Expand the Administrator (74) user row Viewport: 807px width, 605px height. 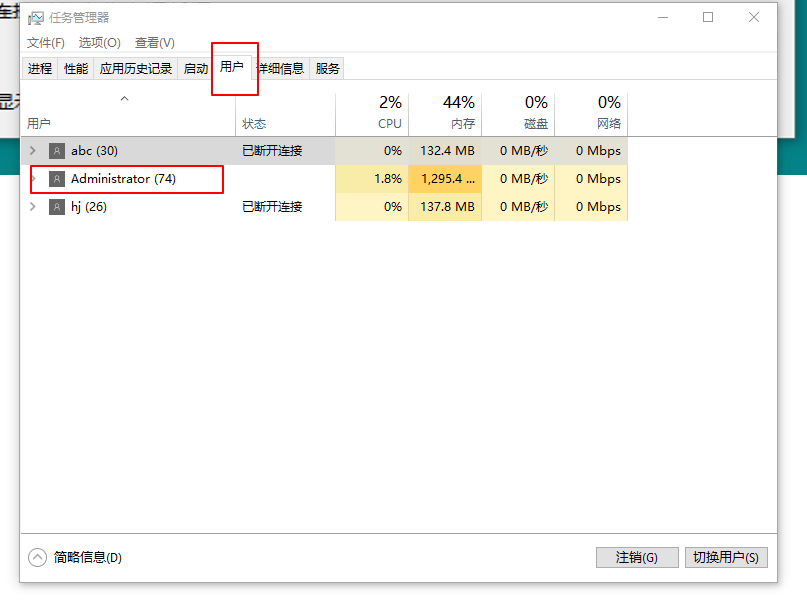coord(34,179)
